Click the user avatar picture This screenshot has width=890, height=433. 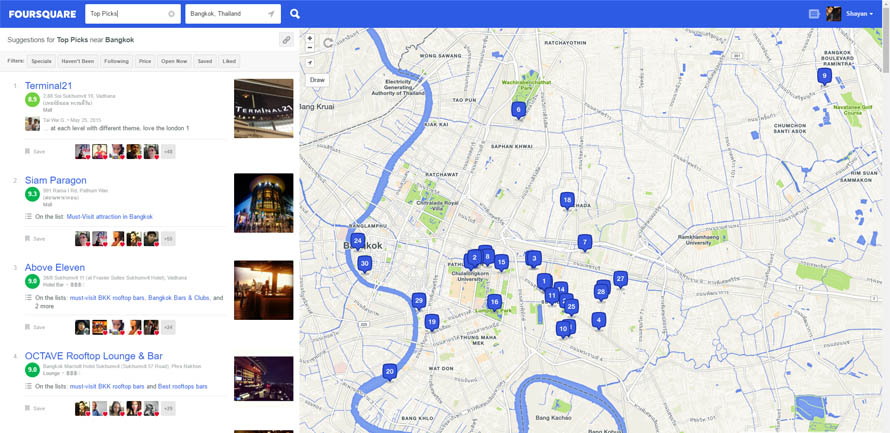click(x=833, y=14)
